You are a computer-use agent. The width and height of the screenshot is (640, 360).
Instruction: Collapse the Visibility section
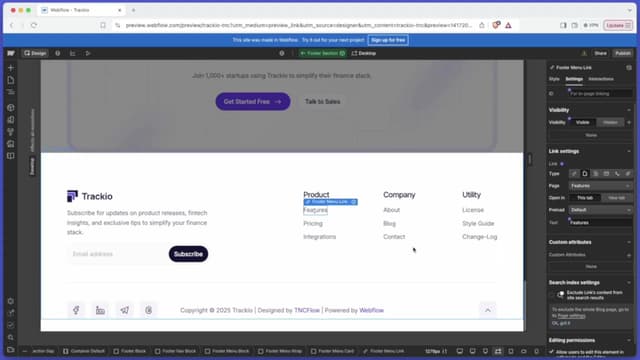(629, 110)
